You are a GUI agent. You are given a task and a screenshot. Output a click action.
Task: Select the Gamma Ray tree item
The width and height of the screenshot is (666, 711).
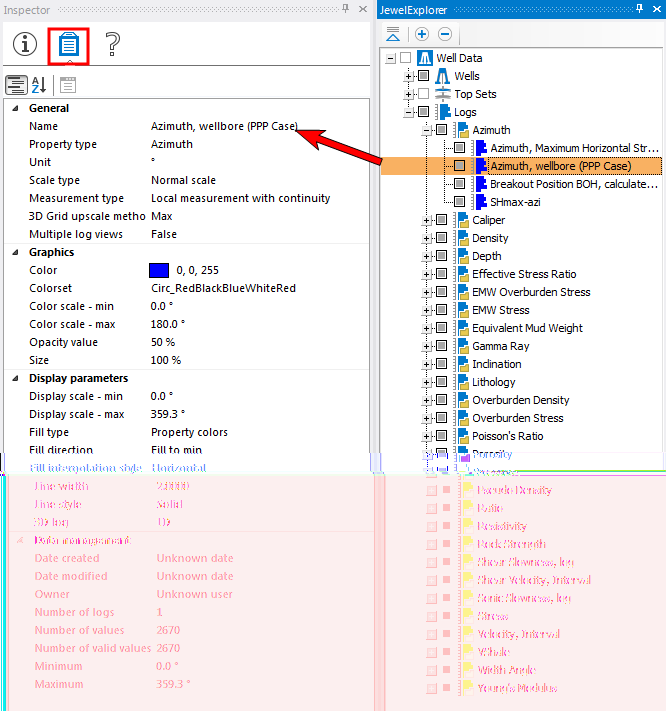click(500, 346)
